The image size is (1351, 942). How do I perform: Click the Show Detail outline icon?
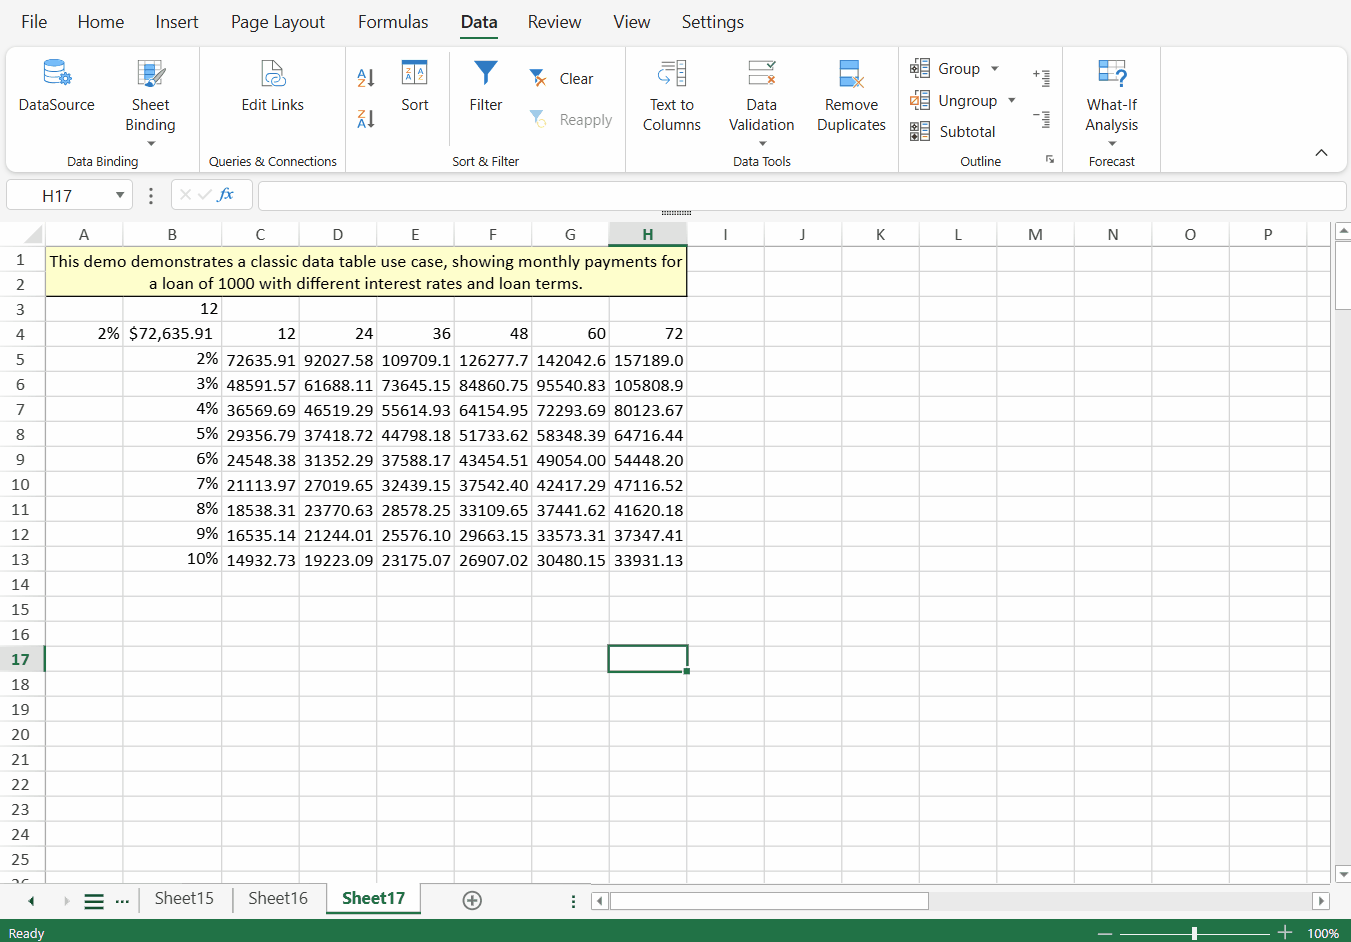(1042, 77)
